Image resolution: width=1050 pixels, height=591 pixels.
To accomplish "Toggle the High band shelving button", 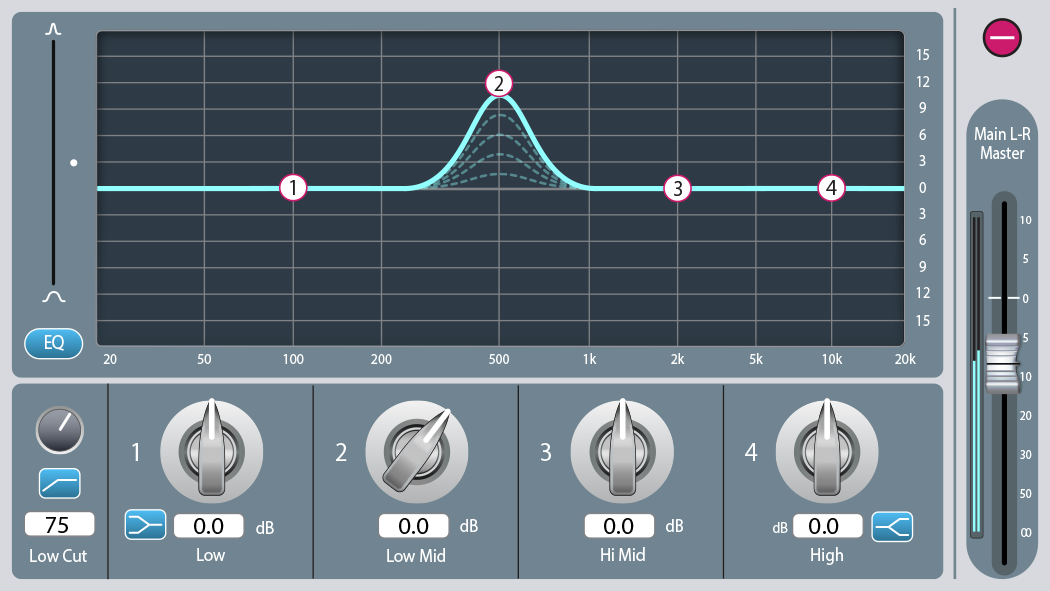I will [892, 526].
